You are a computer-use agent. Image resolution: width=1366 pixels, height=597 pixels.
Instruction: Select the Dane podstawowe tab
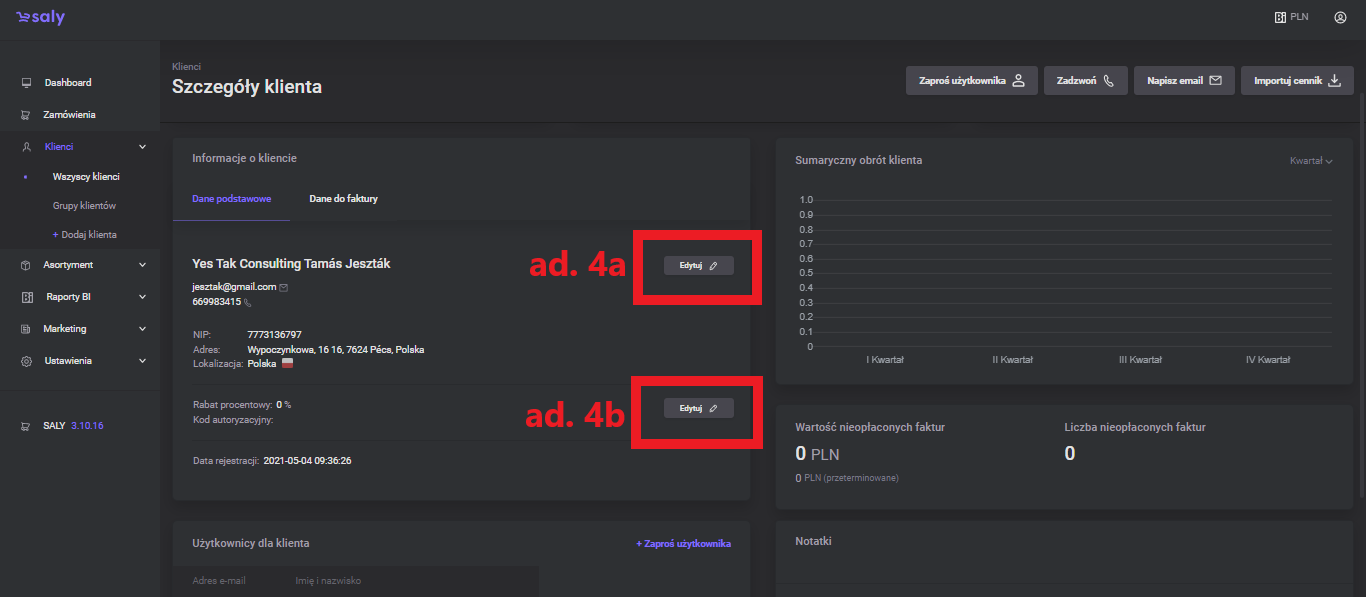coord(231,199)
